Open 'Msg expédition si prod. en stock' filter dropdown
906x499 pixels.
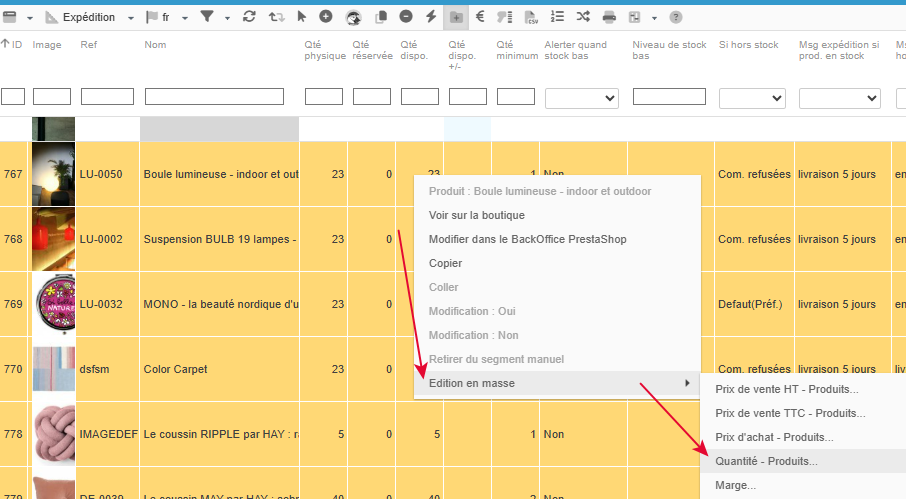pos(840,98)
